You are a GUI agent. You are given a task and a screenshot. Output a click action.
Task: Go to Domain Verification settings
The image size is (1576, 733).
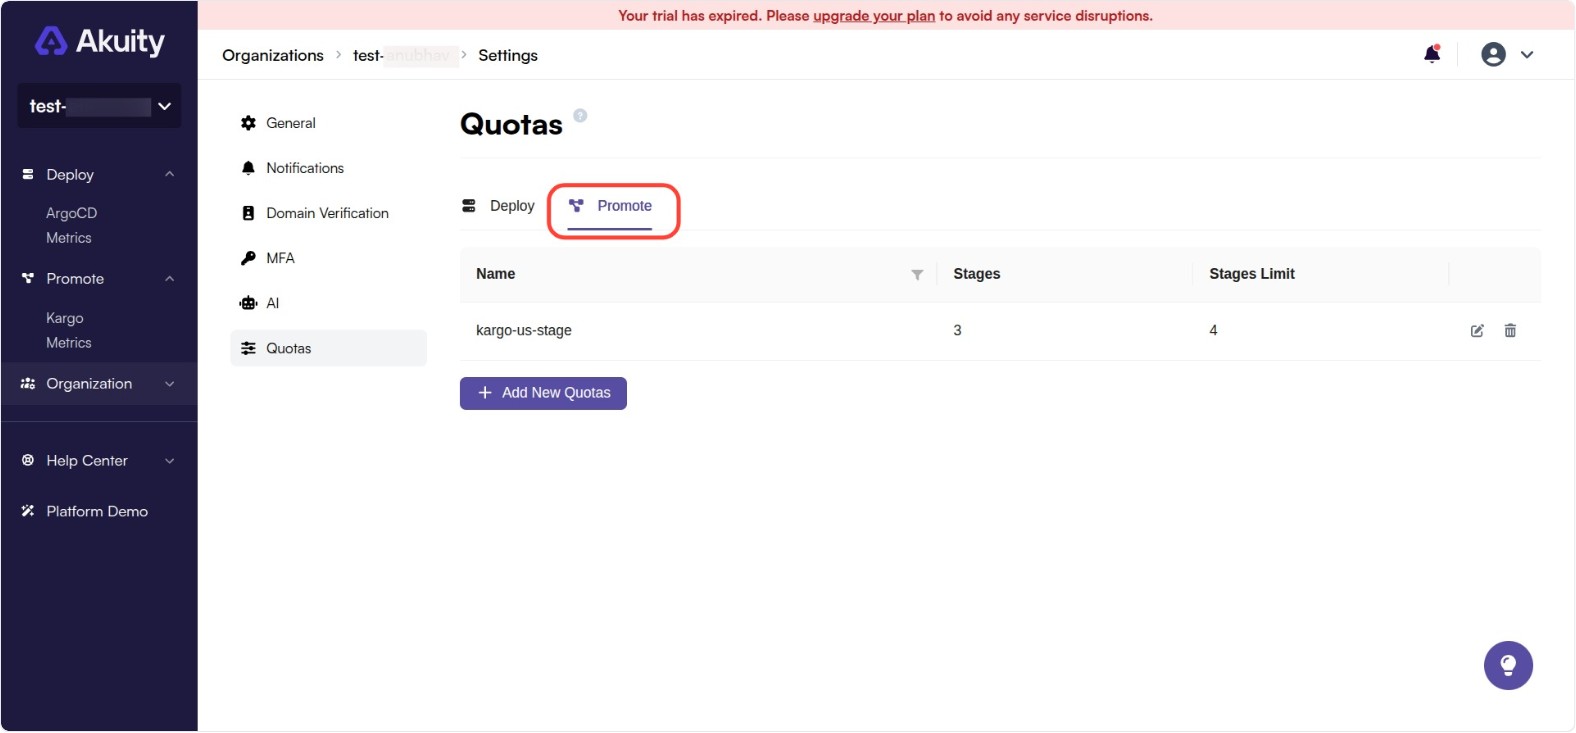(326, 213)
